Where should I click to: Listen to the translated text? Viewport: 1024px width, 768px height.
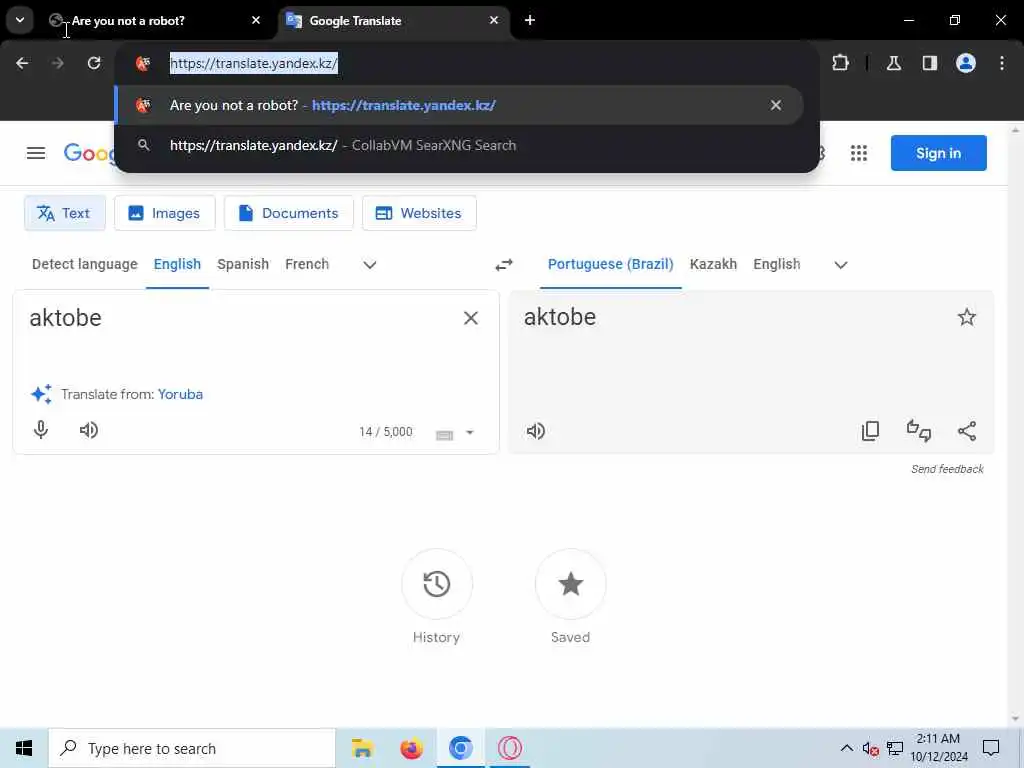tap(536, 431)
